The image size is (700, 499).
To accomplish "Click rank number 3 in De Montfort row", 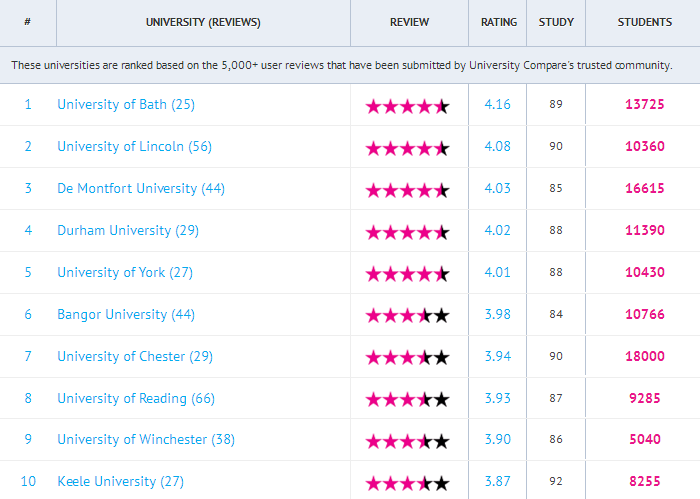I will tap(28, 188).
